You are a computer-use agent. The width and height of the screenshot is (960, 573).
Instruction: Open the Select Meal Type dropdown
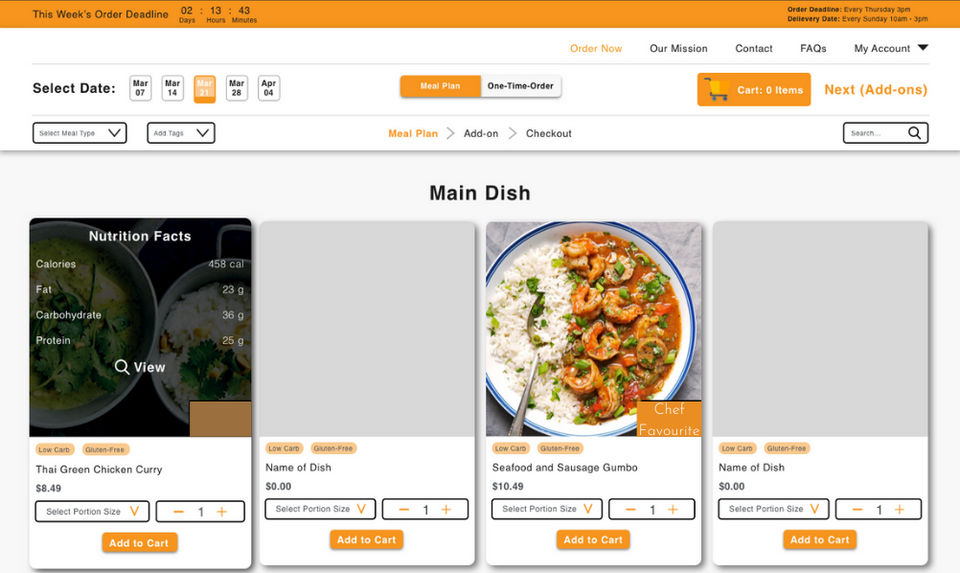tap(80, 133)
